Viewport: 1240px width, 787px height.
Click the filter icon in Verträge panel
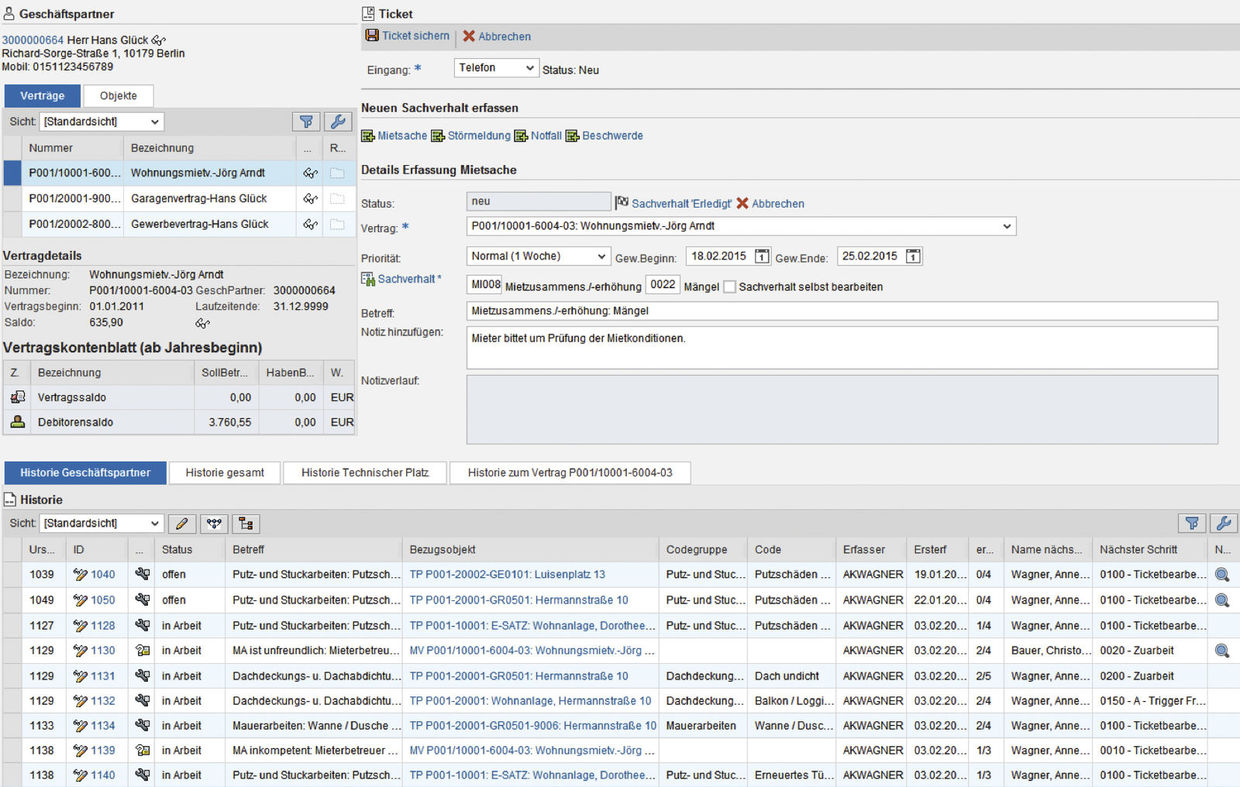306,122
